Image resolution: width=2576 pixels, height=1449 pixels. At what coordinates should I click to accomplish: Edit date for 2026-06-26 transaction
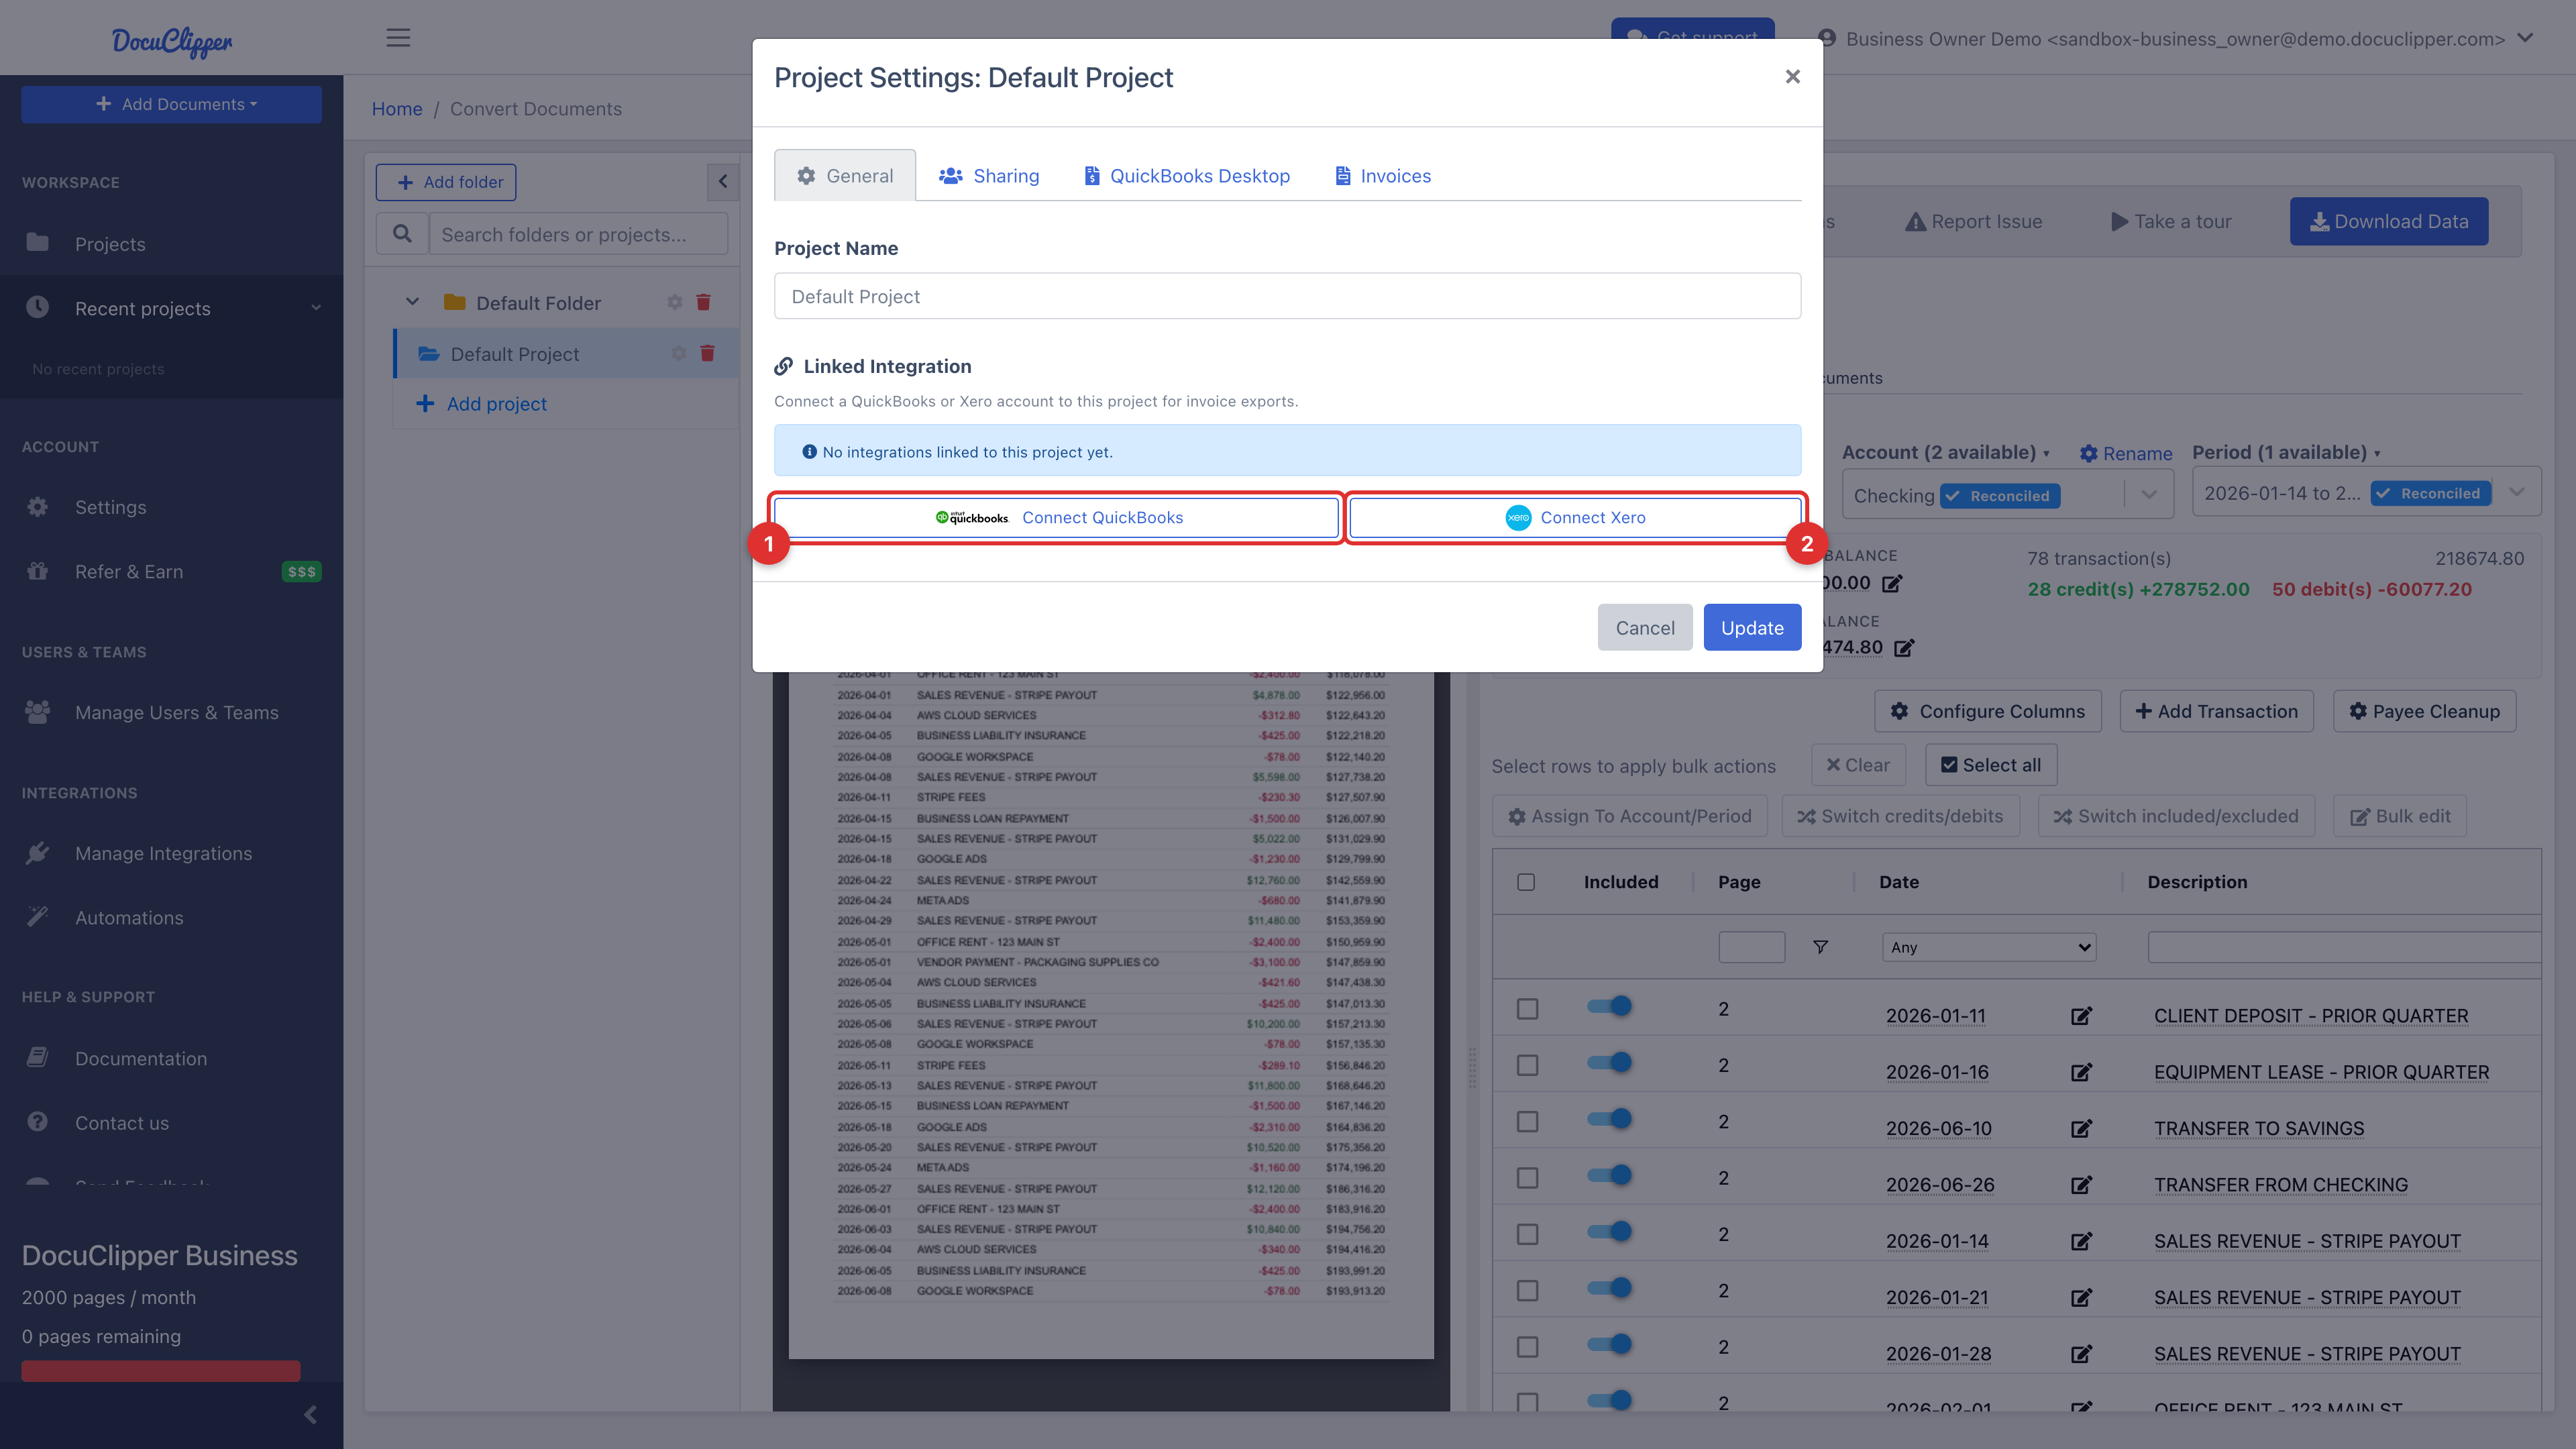pyautogui.click(x=2081, y=1185)
